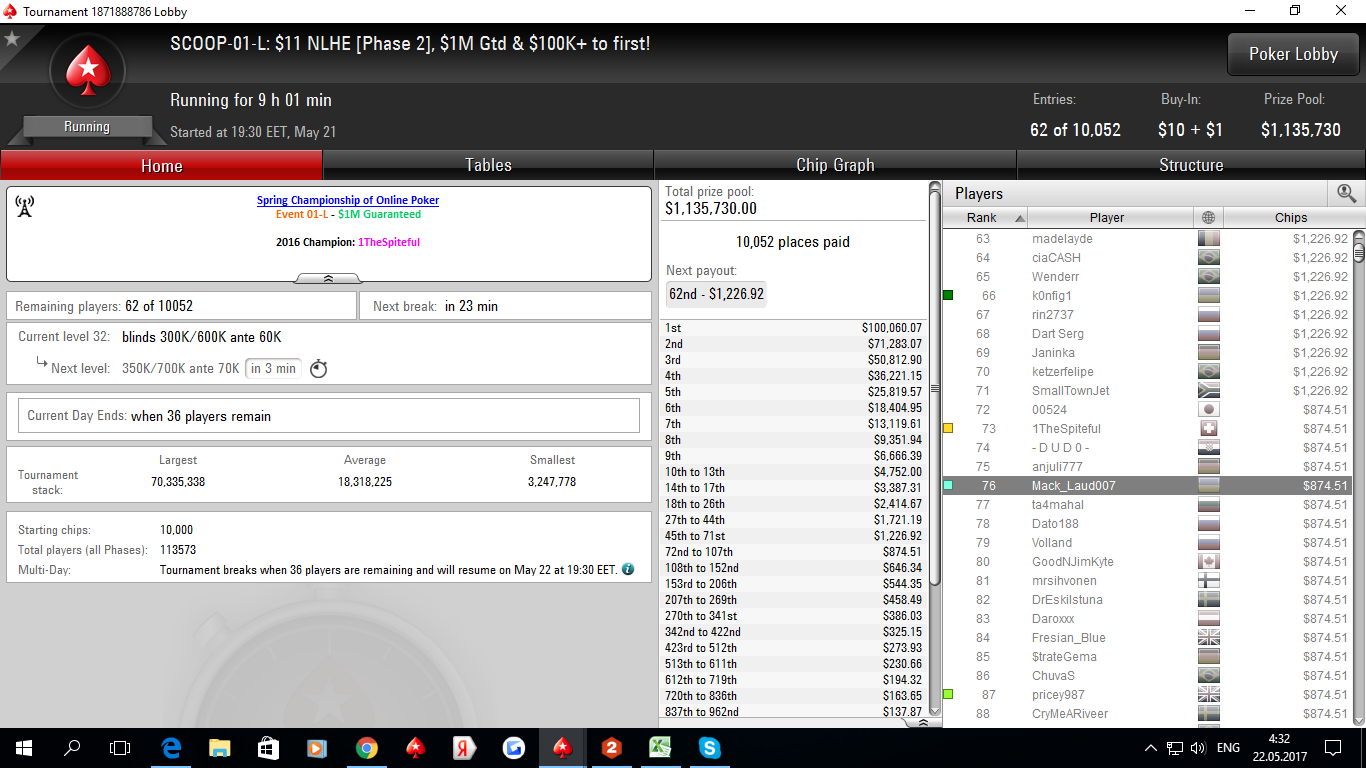Click the Swiss flag beside 1TheSpiteful
This screenshot has width=1366, height=768.
pos(1209,429)
